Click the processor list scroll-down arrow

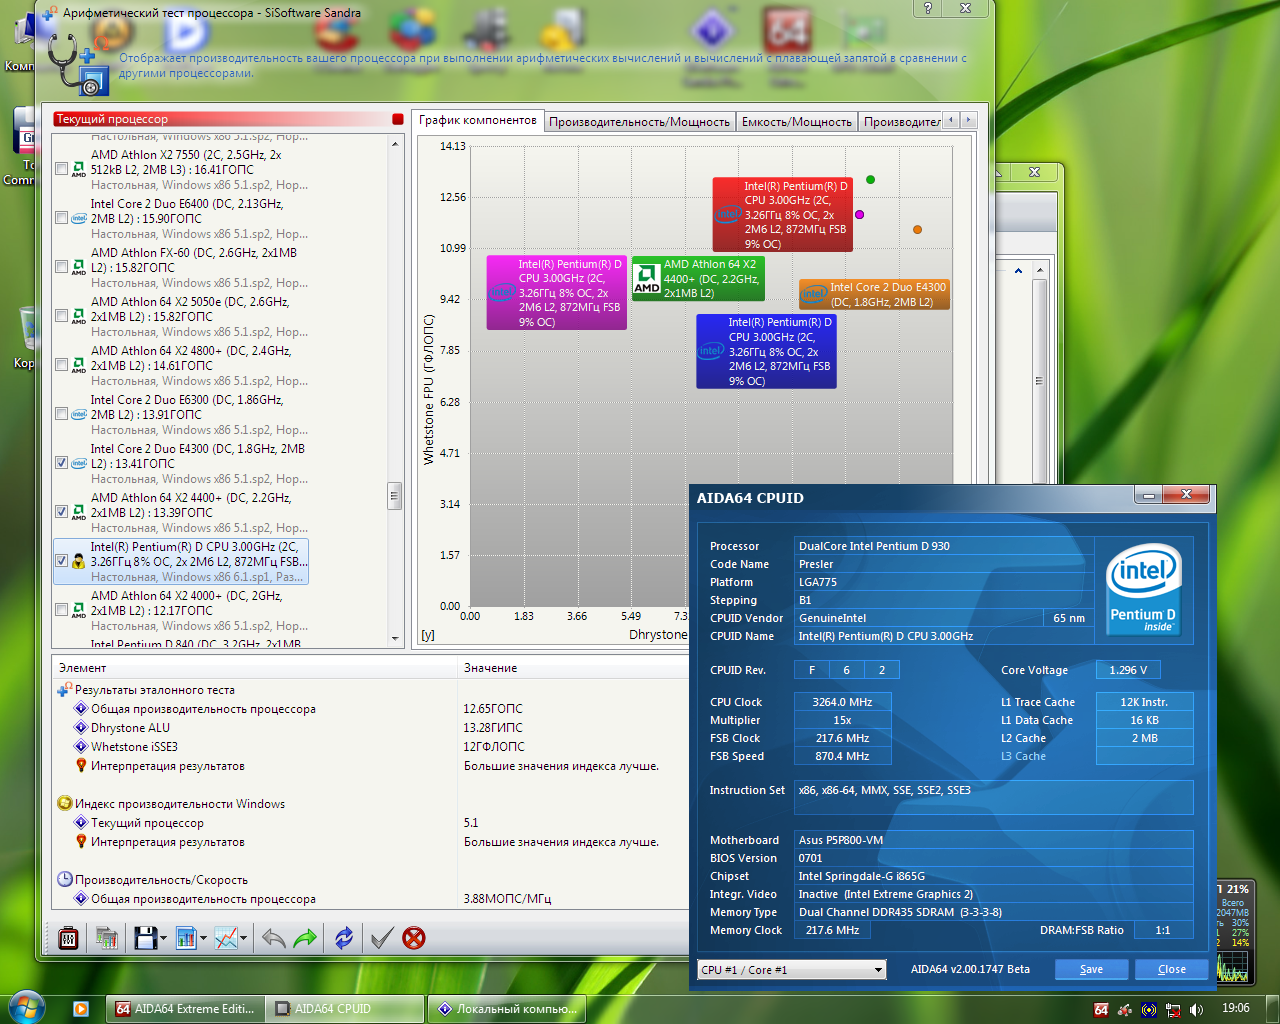click(x=395, y=638)
